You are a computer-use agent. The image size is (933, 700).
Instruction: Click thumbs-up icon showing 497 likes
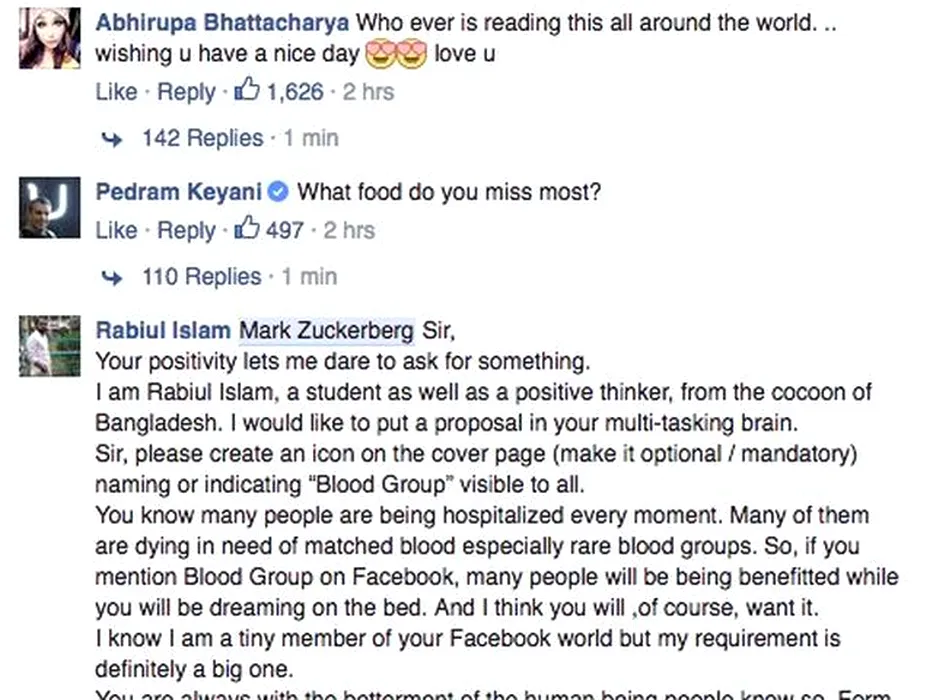click(247, 230)
